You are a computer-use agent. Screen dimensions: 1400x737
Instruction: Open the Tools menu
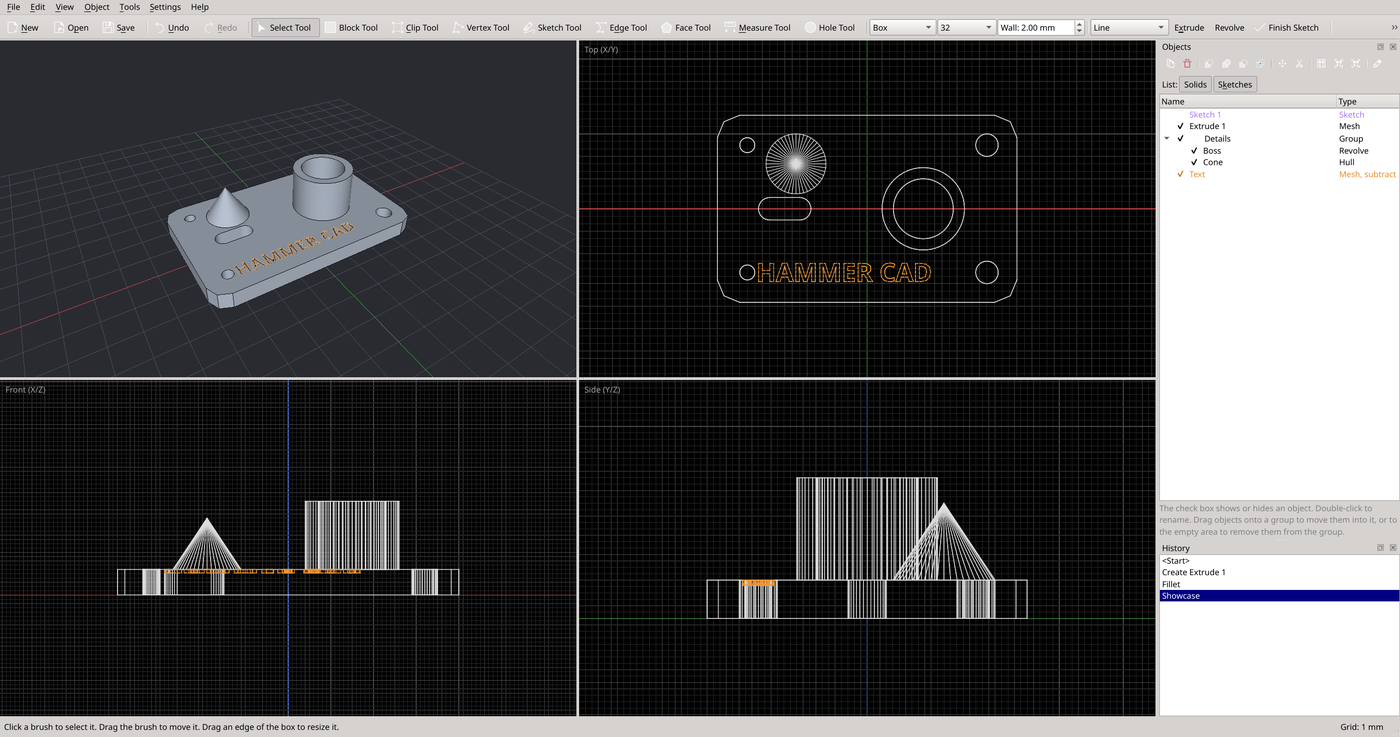[x=130, y=7]
